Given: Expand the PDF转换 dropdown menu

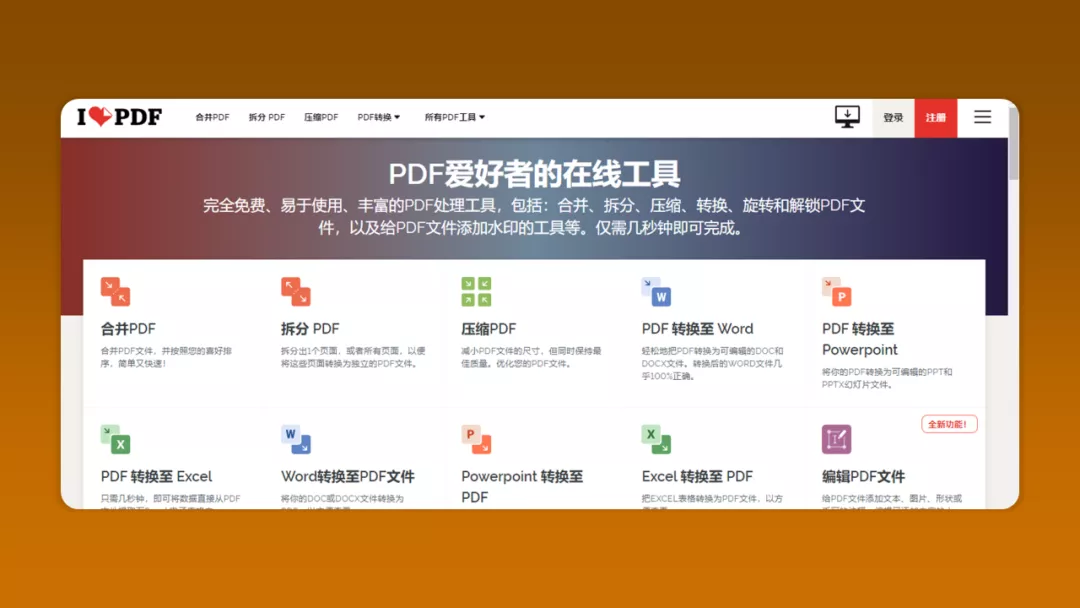Looking at the screenshot, I should [379, 117].
